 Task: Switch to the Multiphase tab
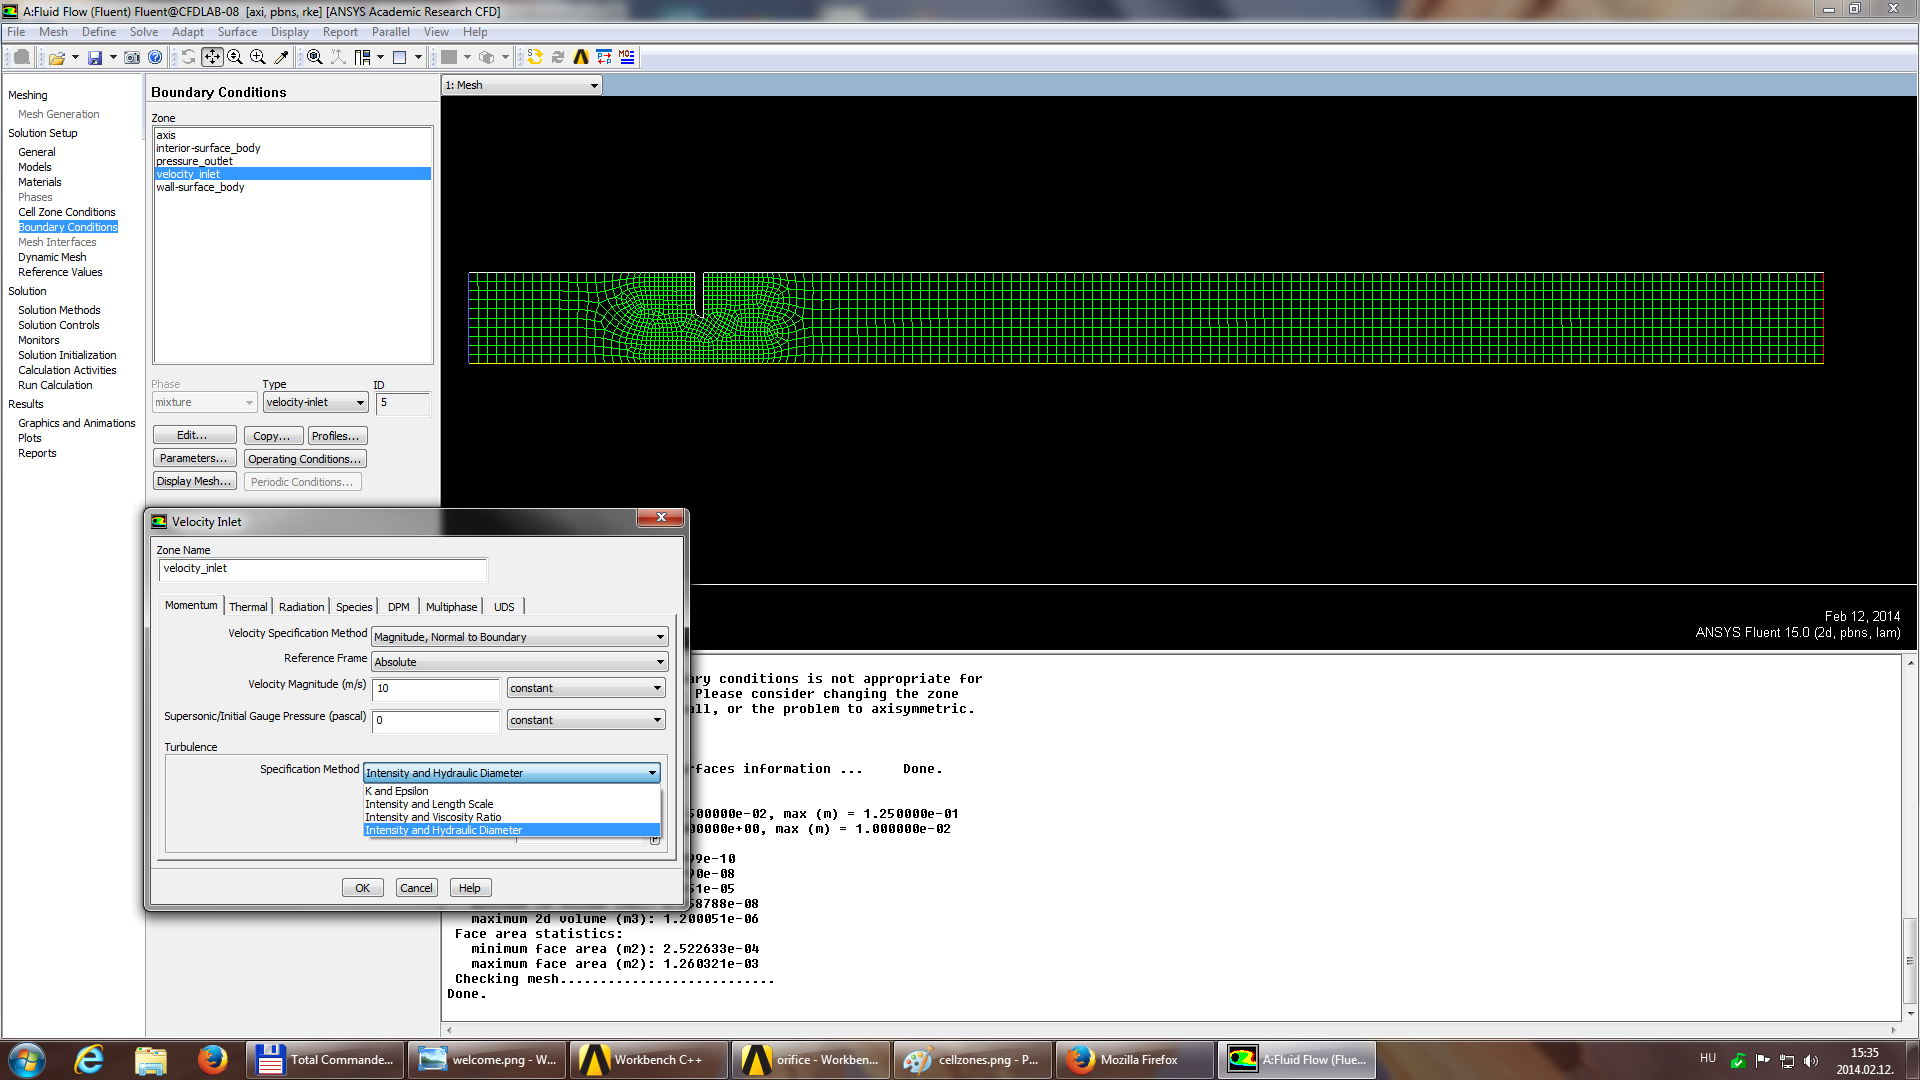451,607
